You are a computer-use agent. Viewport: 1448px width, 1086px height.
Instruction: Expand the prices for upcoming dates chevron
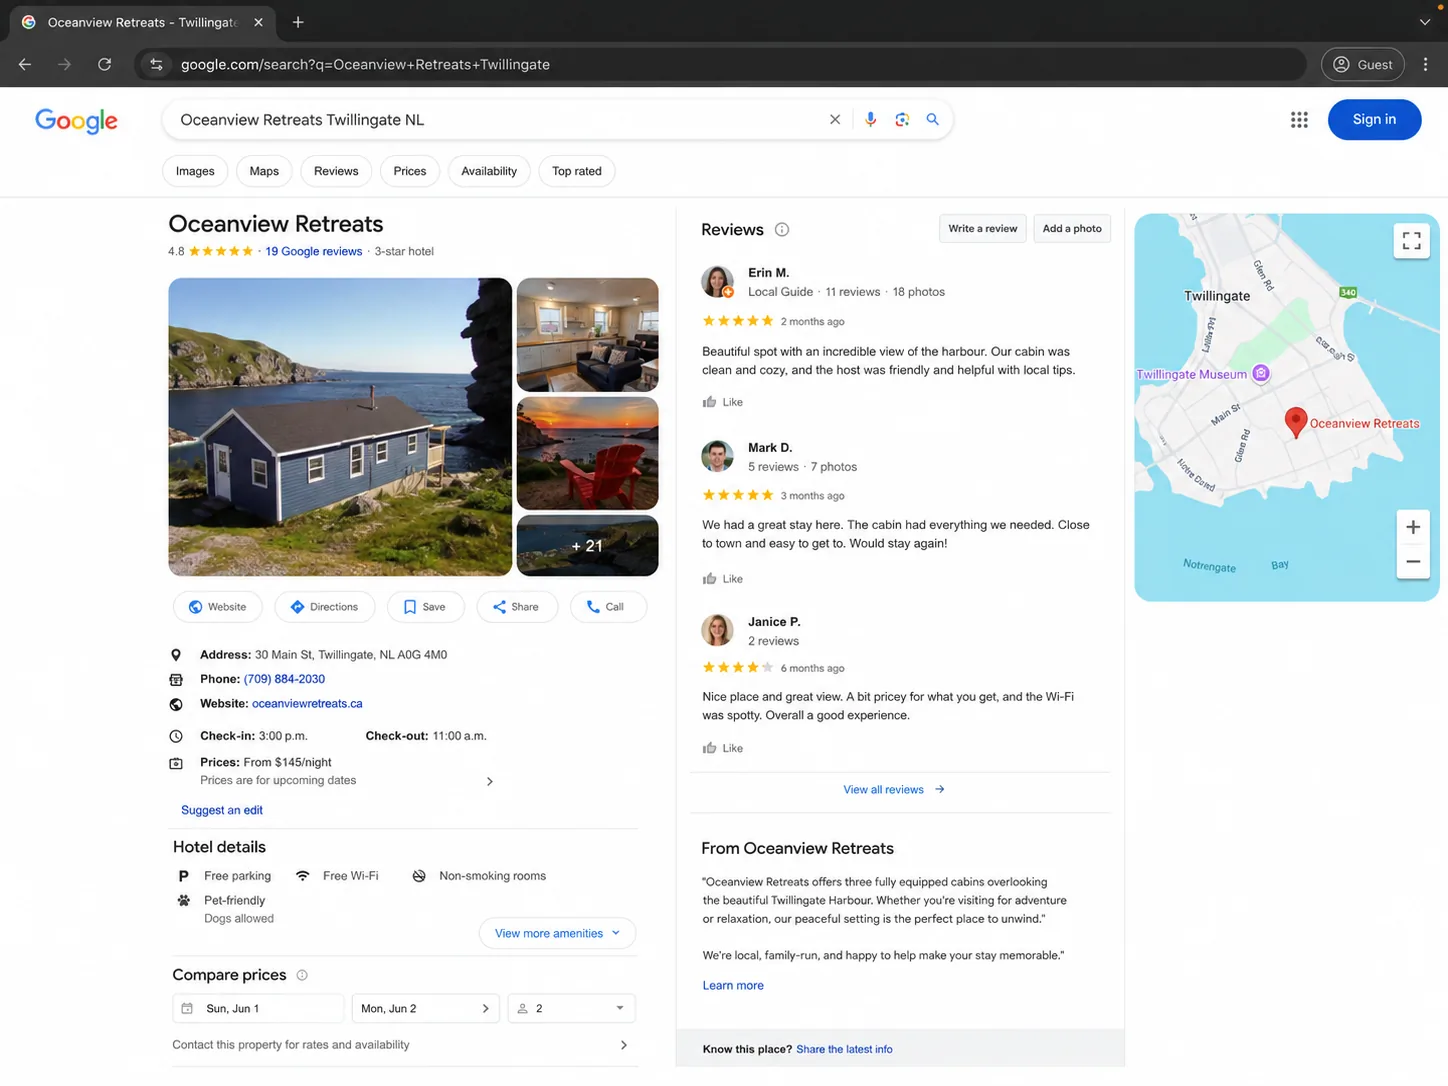coord(489,781)
